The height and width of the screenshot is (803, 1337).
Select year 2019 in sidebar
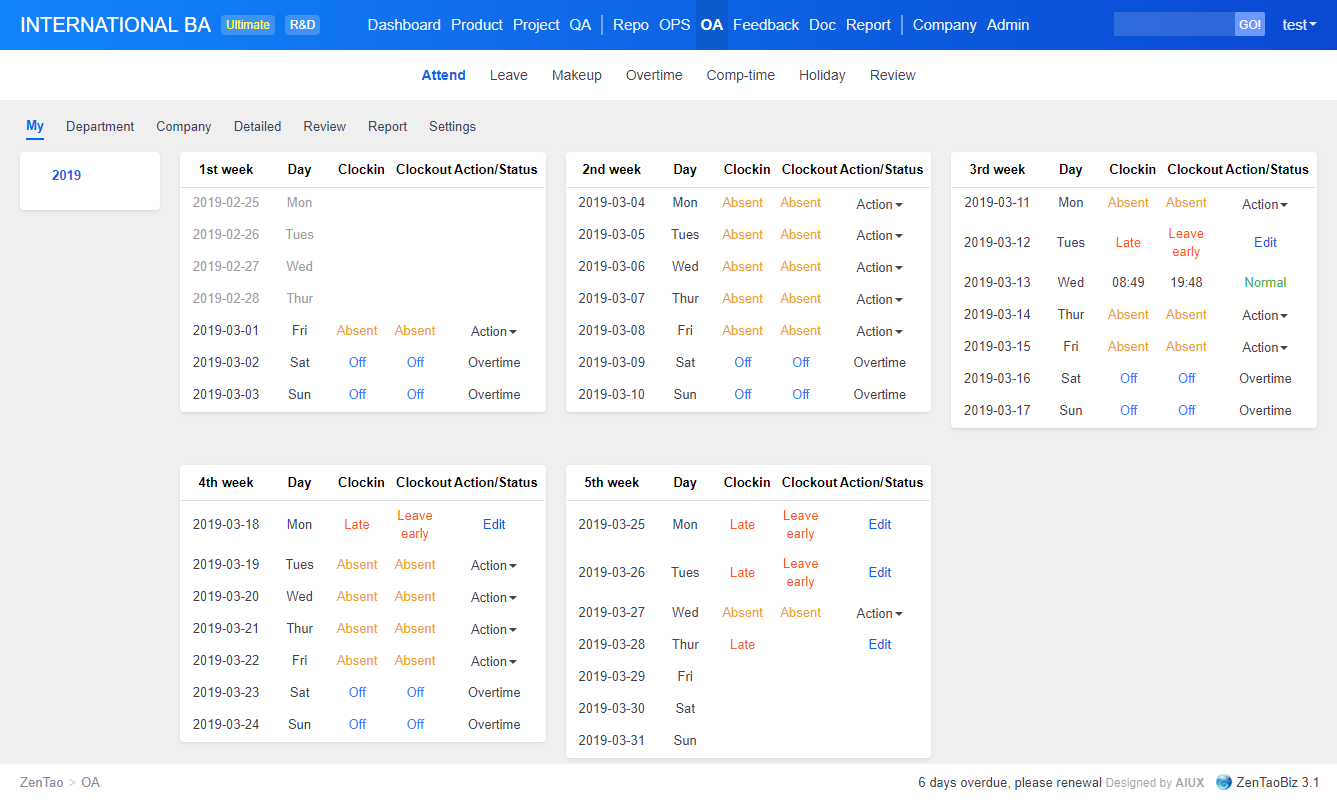(67, 175)
